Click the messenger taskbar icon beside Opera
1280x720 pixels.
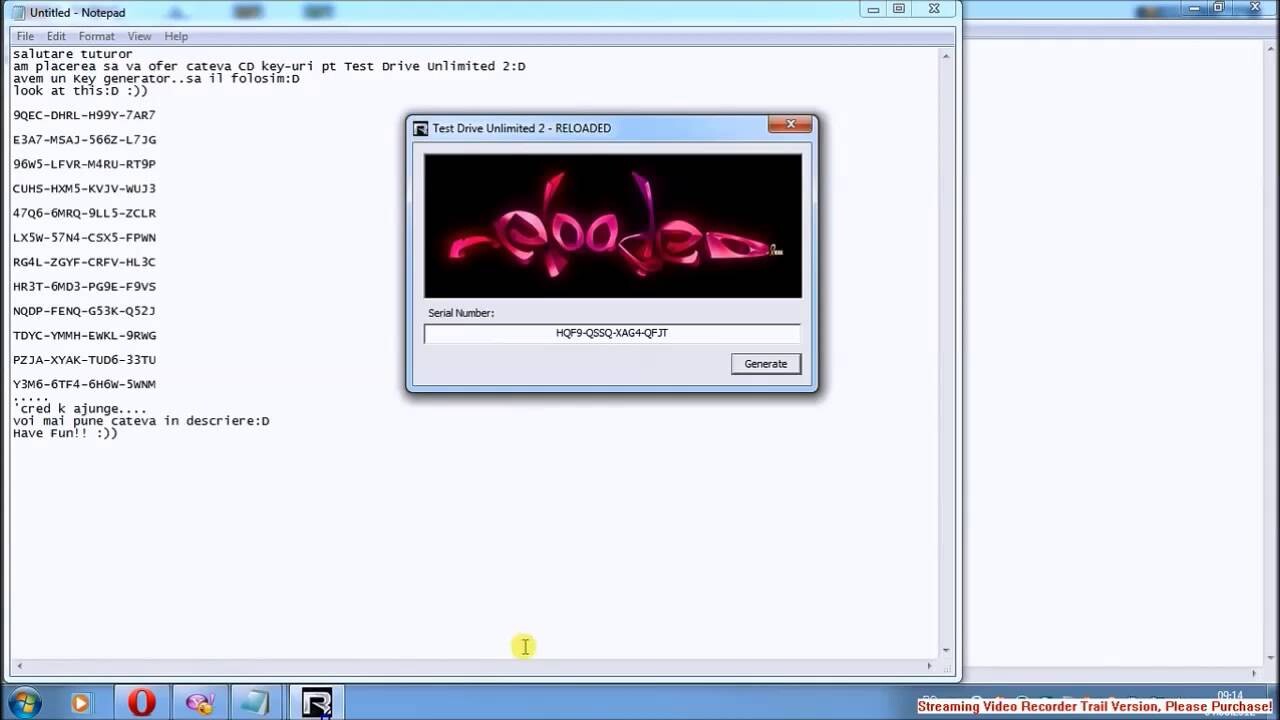199,703
